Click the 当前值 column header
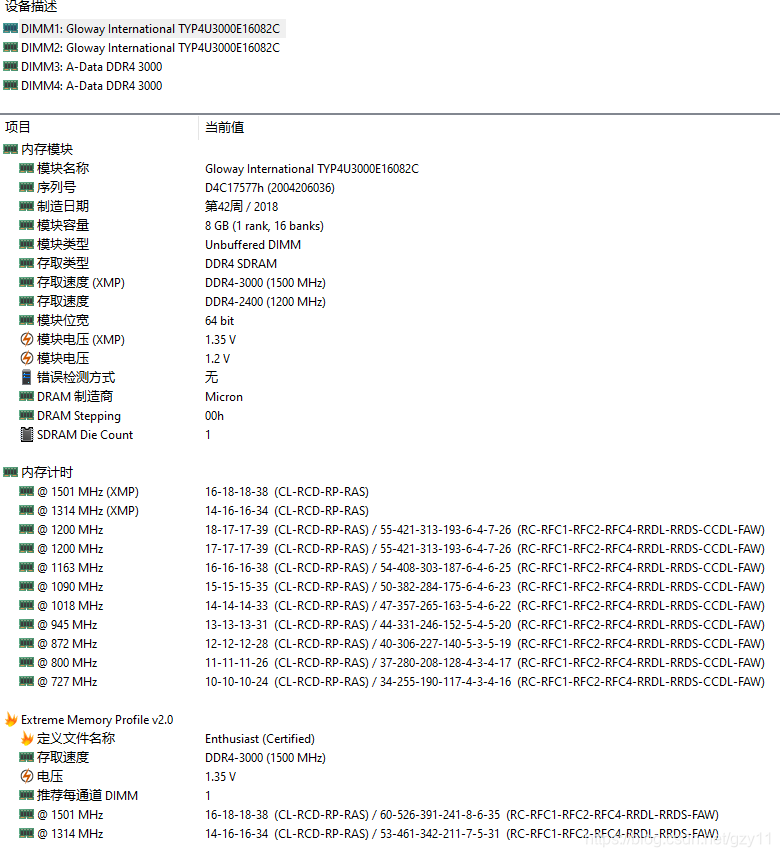 (x=224, y=127)
